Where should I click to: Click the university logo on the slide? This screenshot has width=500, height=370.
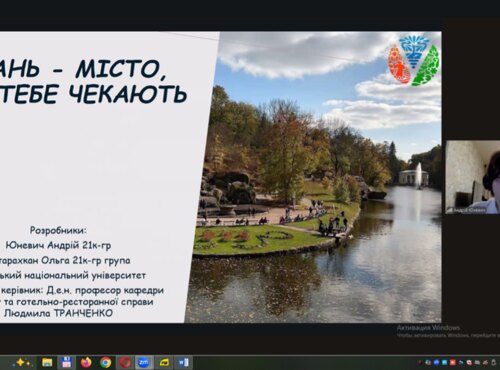click(x=414, y=60)
